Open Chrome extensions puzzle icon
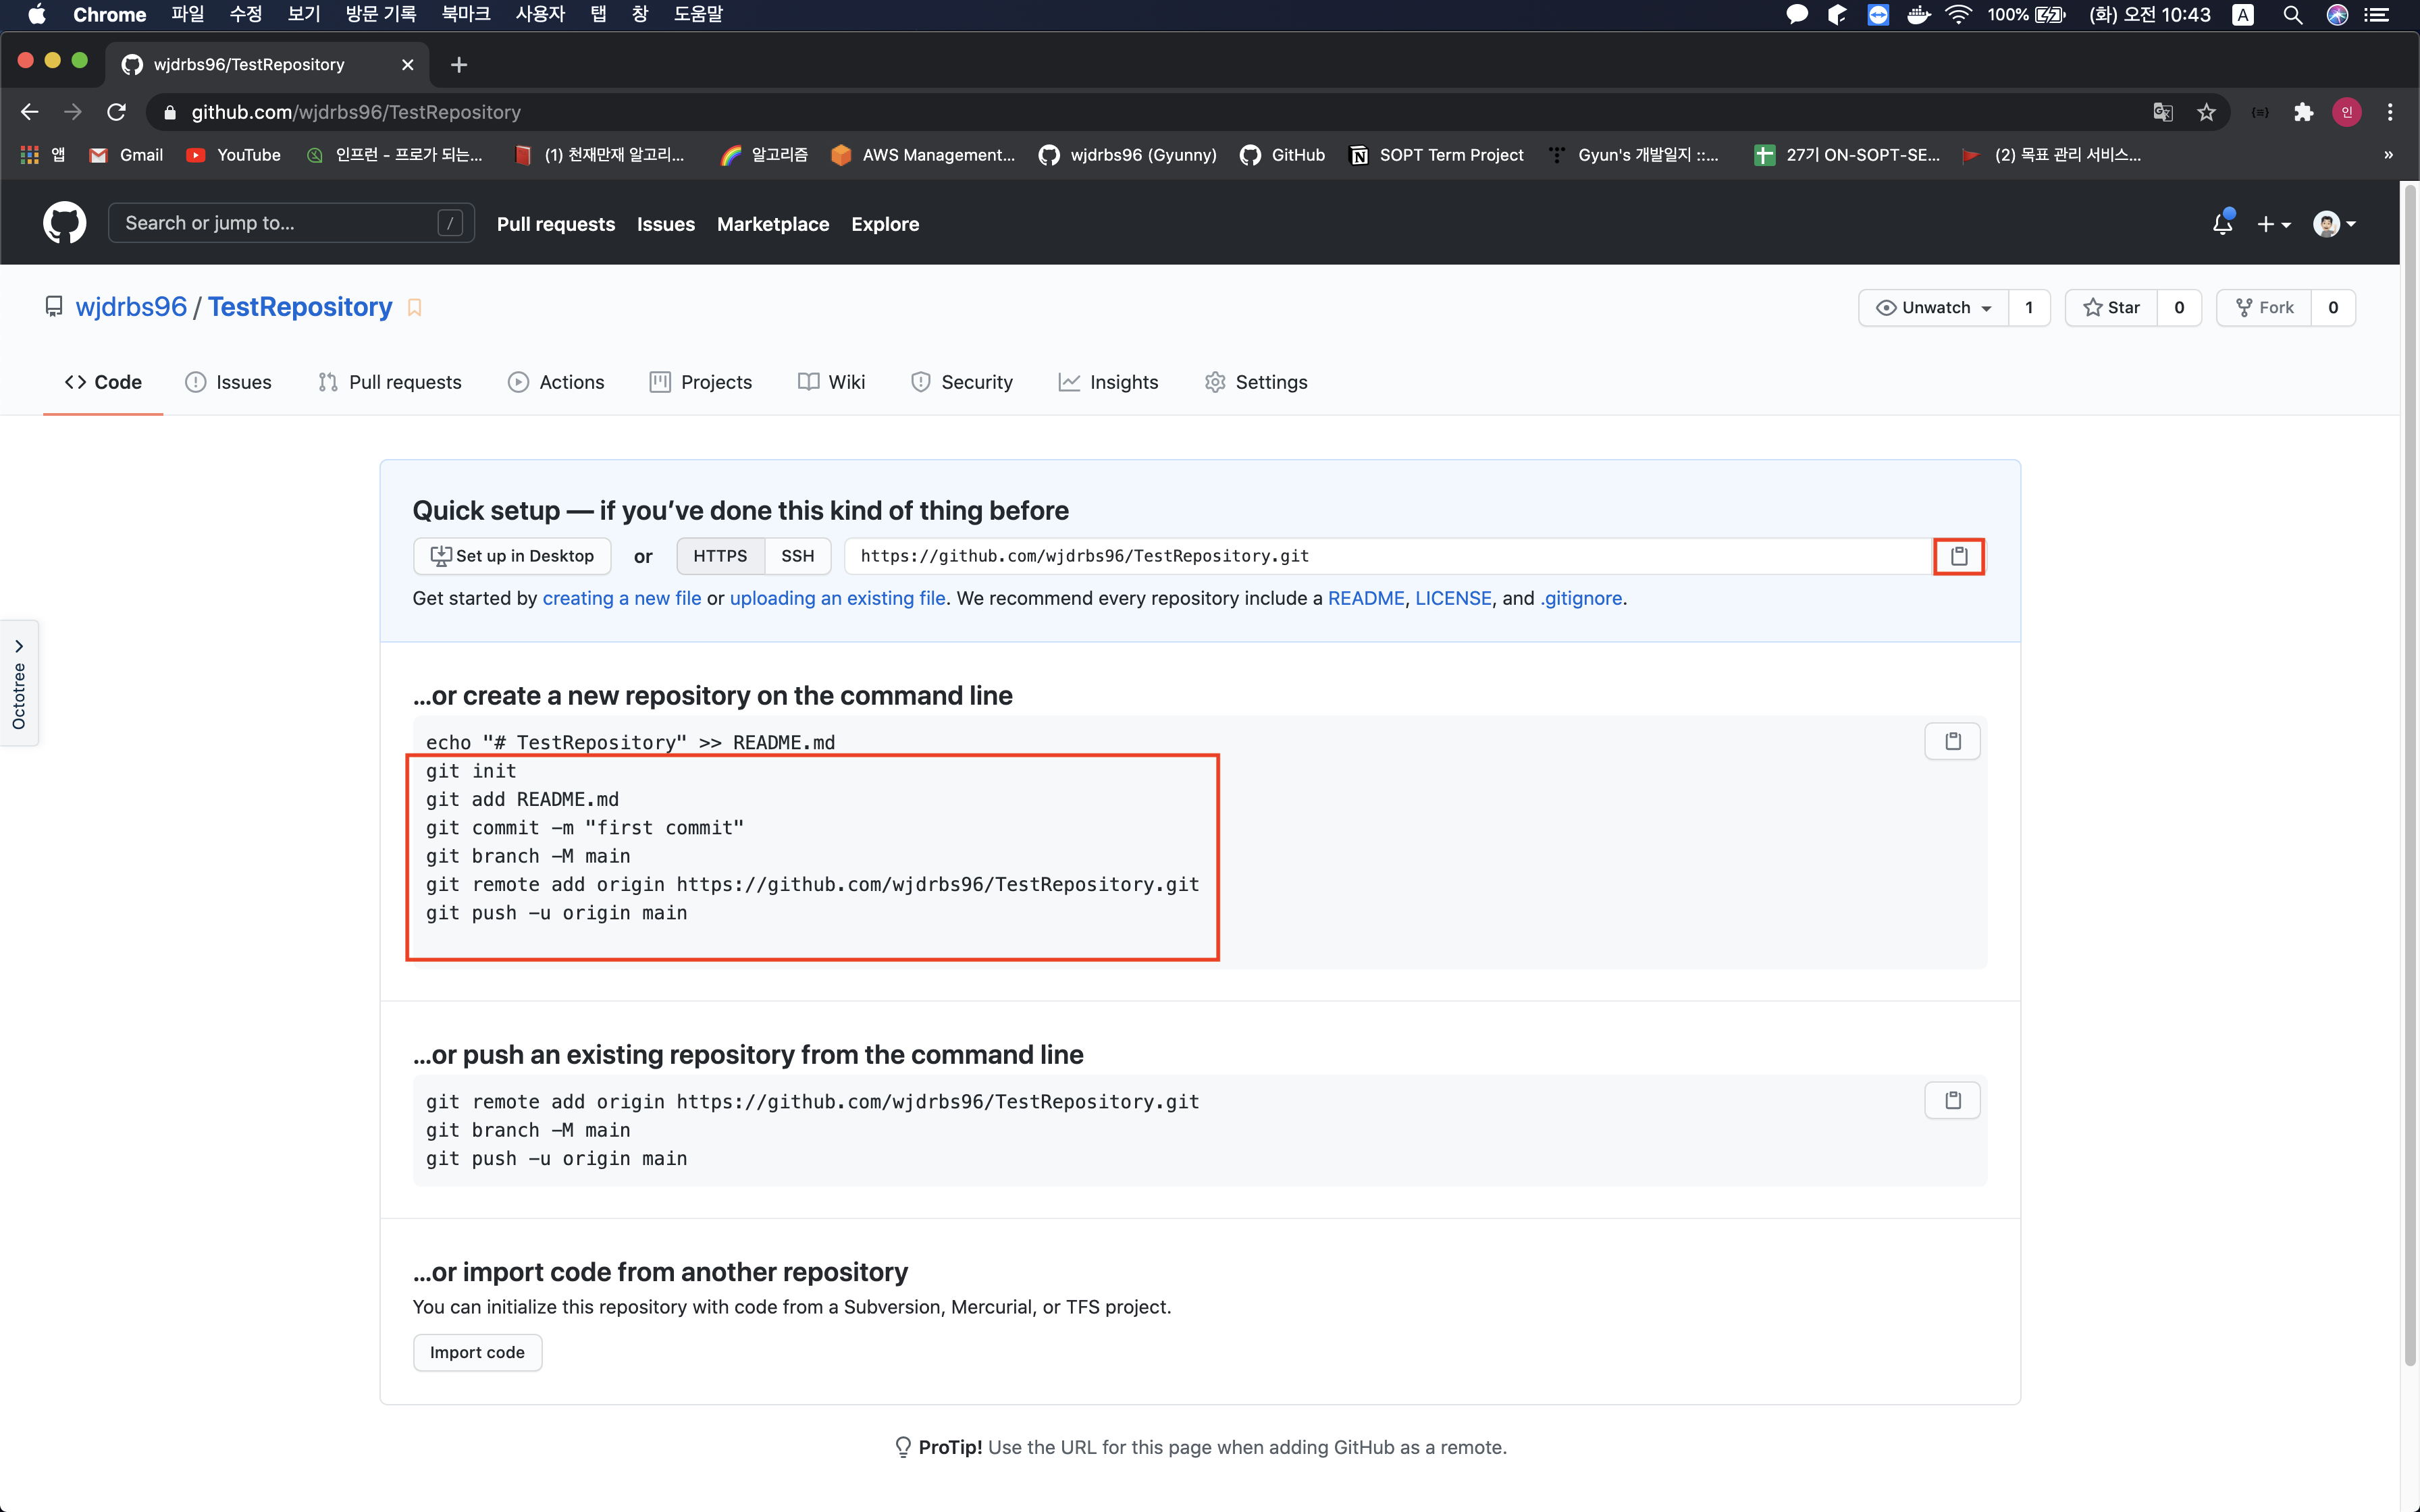 click(2303, 112)
